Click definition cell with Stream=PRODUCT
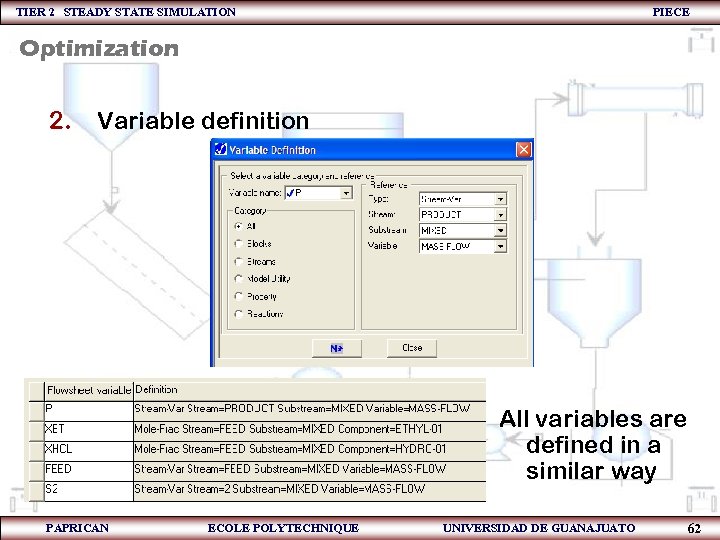This screenshot has height=540, width=720. pos(309,411)
